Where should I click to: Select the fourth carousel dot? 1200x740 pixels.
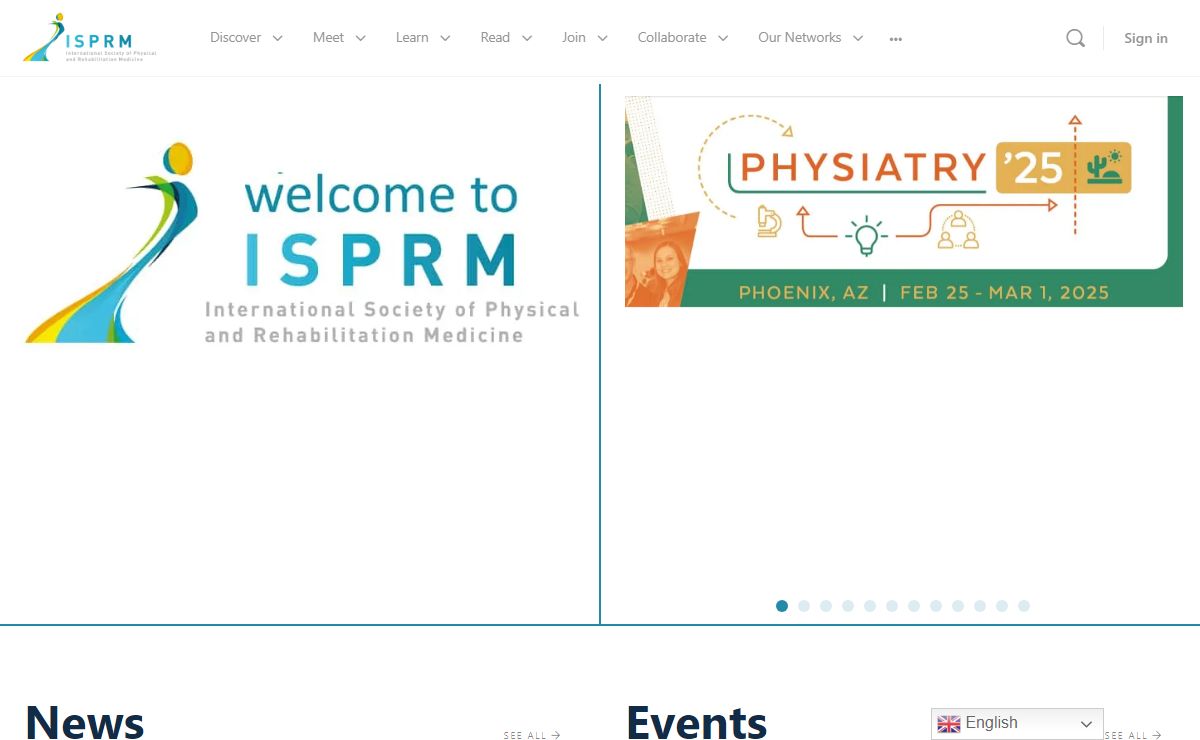[x=848, y=606]
